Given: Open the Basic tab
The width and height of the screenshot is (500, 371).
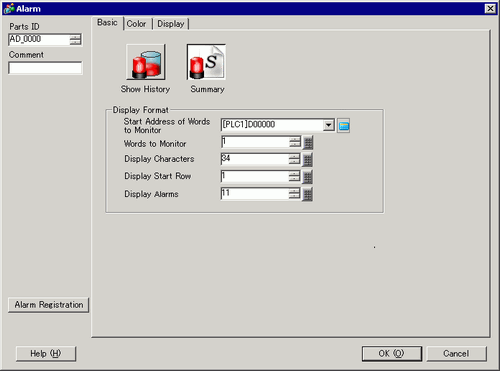Looking at the screenshot, I should coord(107,23).
